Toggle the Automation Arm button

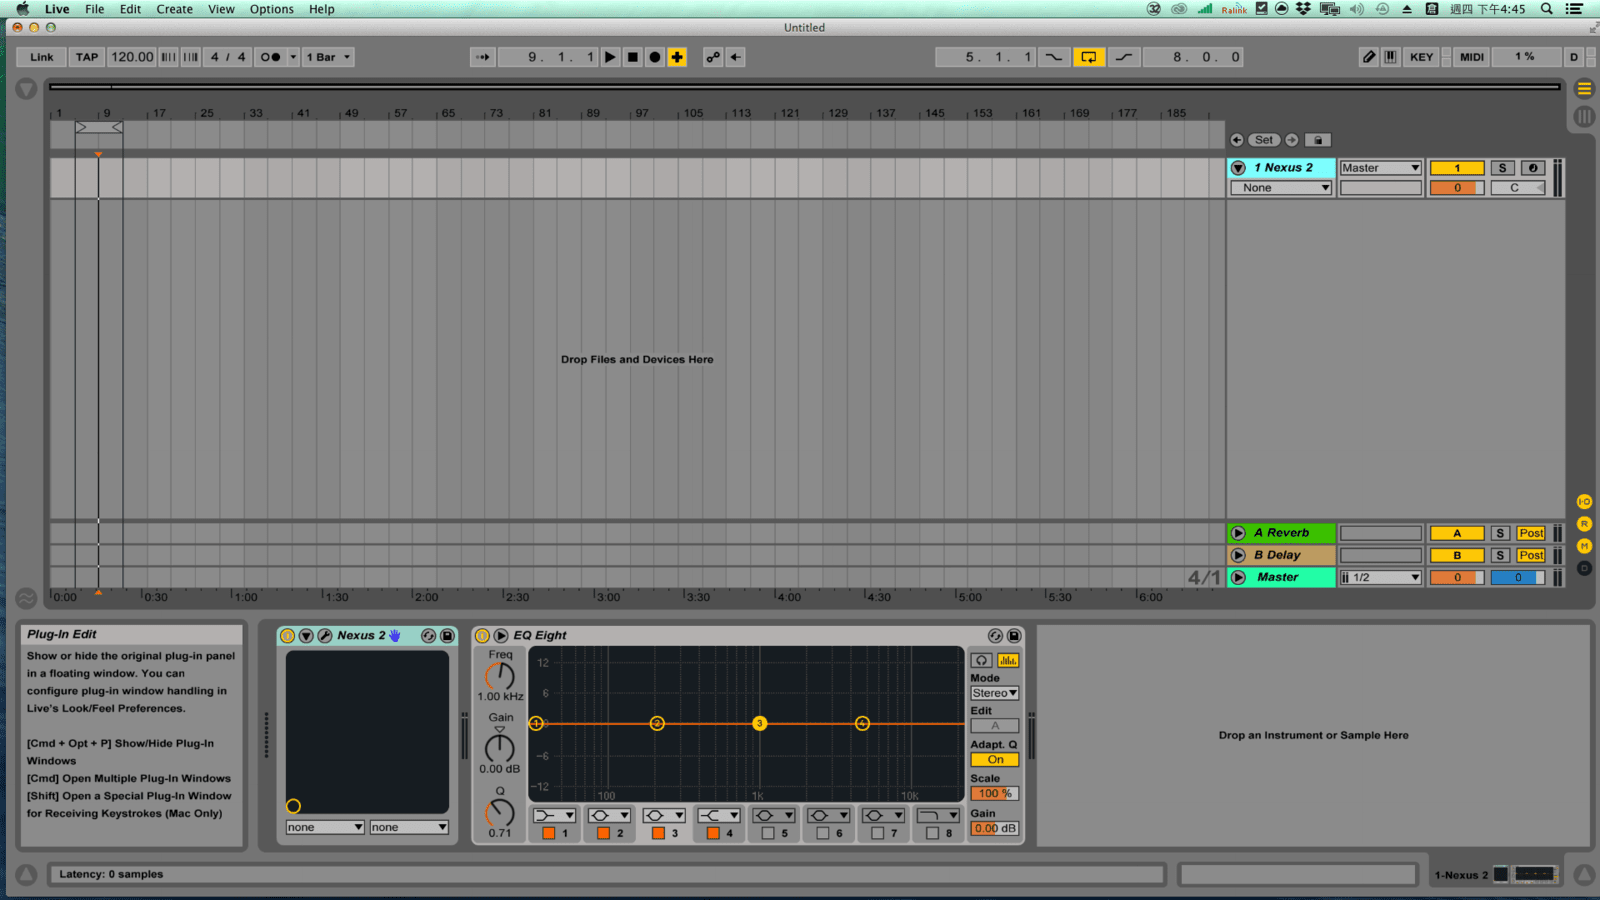(x=713, y=57)
